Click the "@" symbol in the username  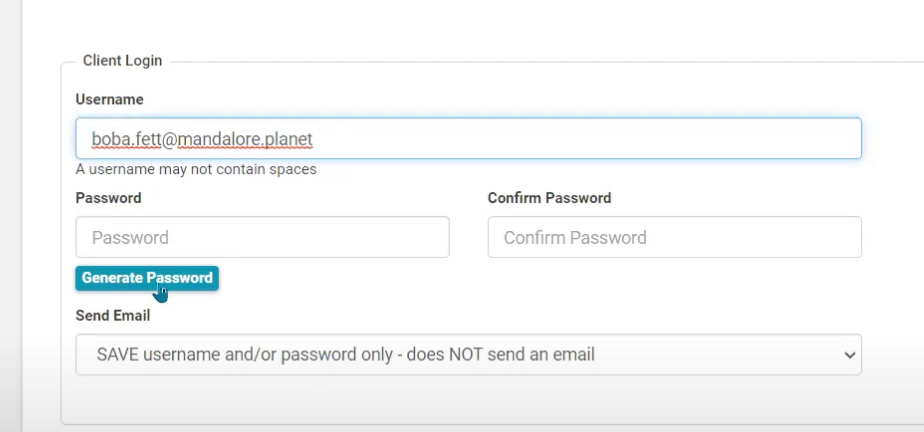click(168, 139)
